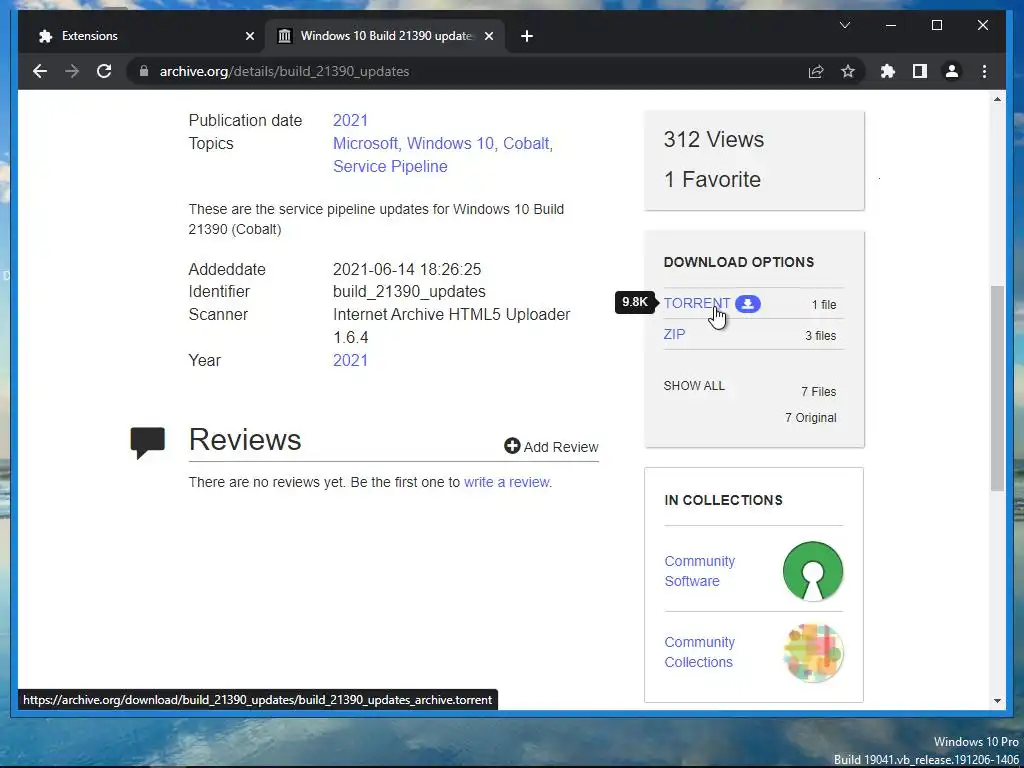
Task: Click SHOW ALL download files
Action: [x=694, y=386]
